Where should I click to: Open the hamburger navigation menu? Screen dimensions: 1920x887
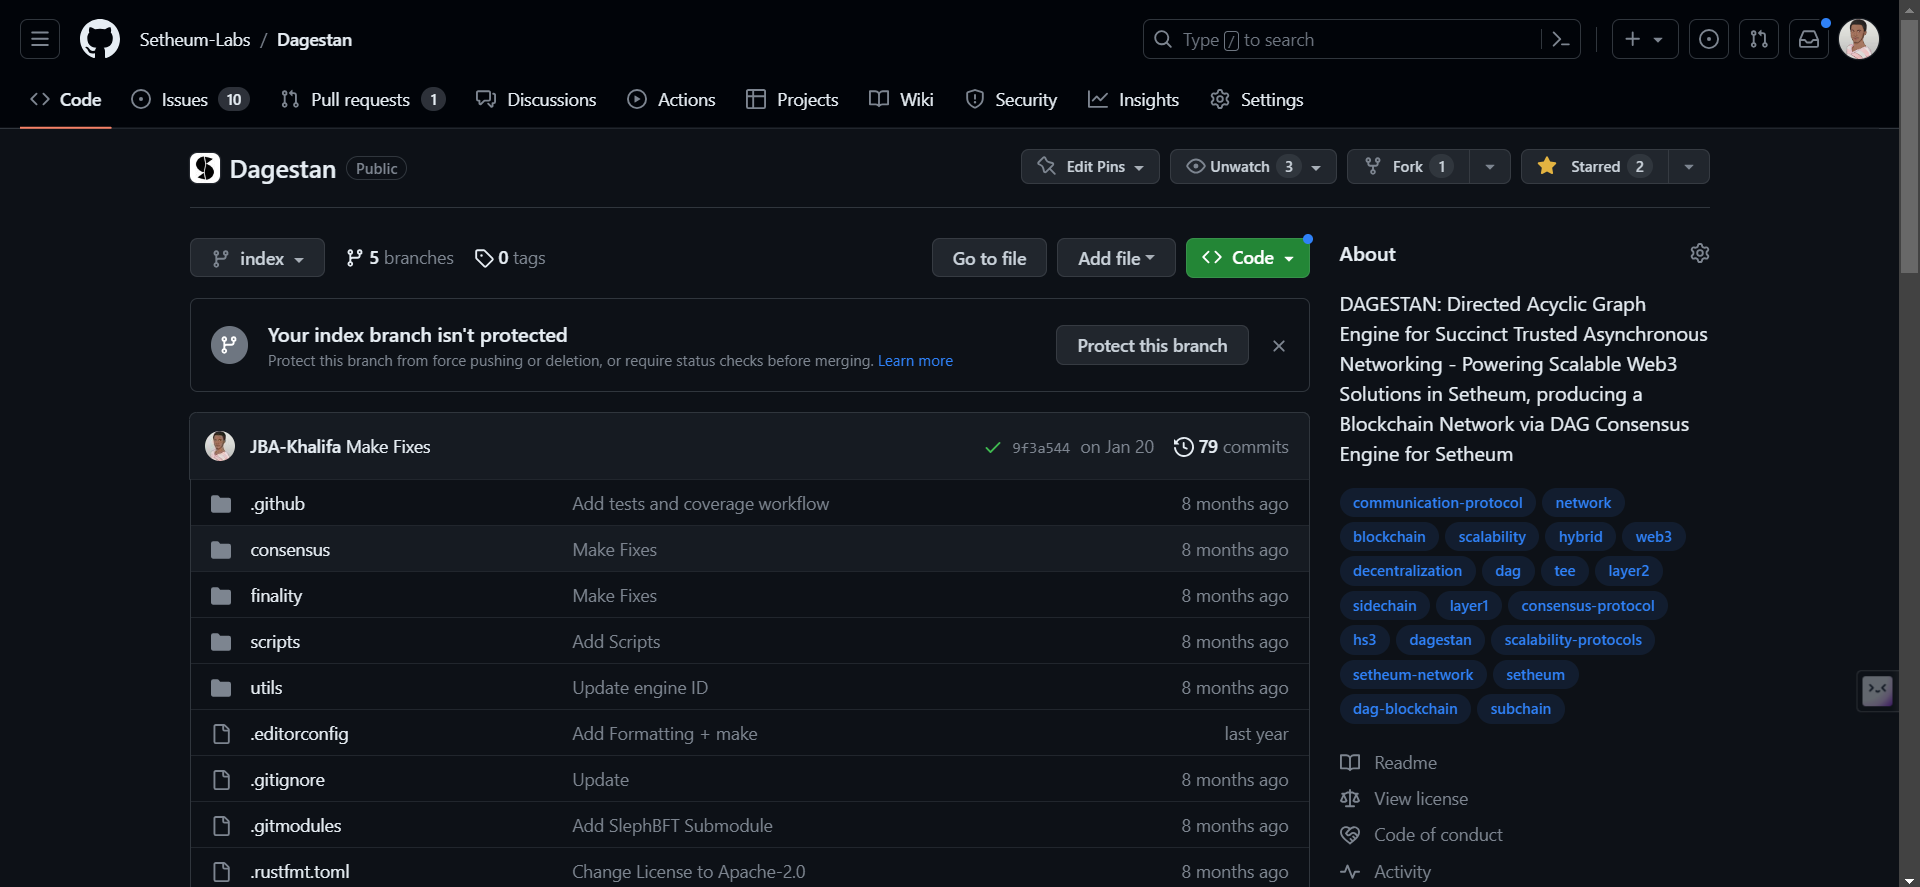40,39
